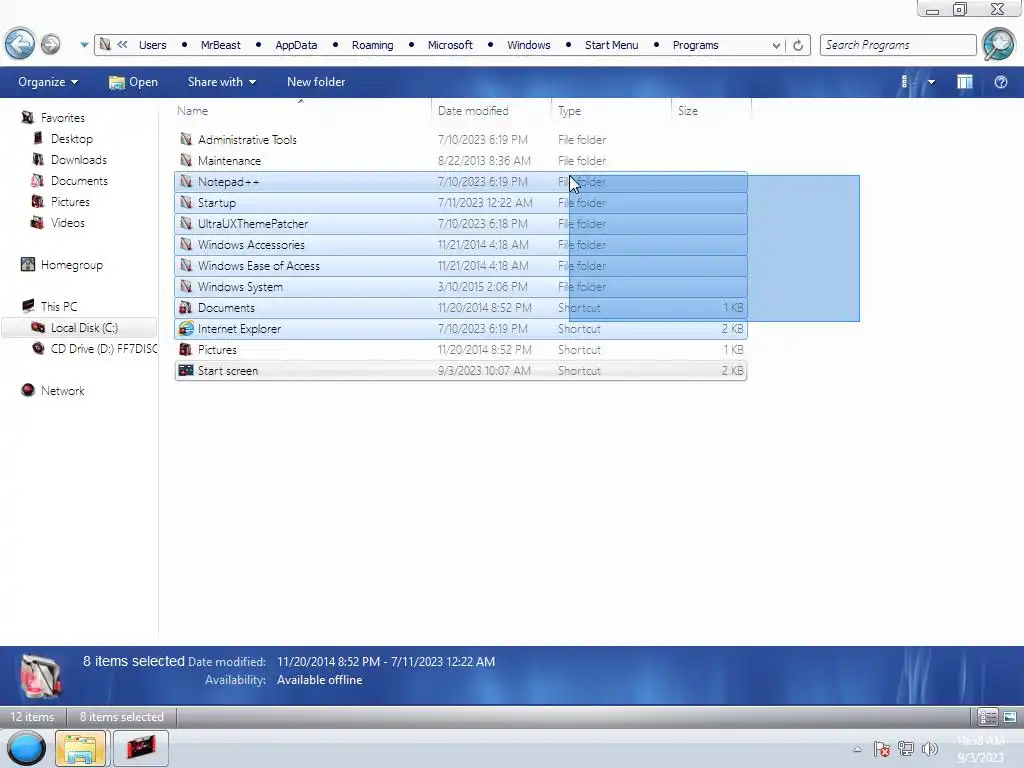Open the Share with menu
Screen dimensions: 1024x768
pyautogui.click(x=222, y=82)
